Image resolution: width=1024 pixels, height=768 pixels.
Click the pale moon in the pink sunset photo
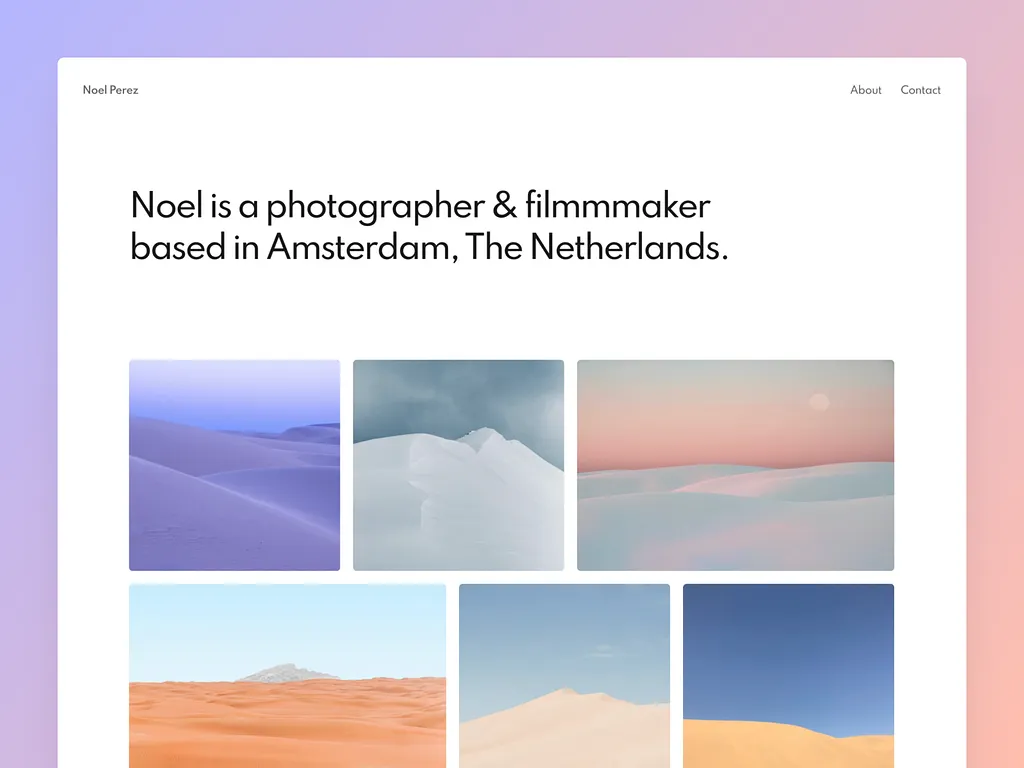coord(819,402)
